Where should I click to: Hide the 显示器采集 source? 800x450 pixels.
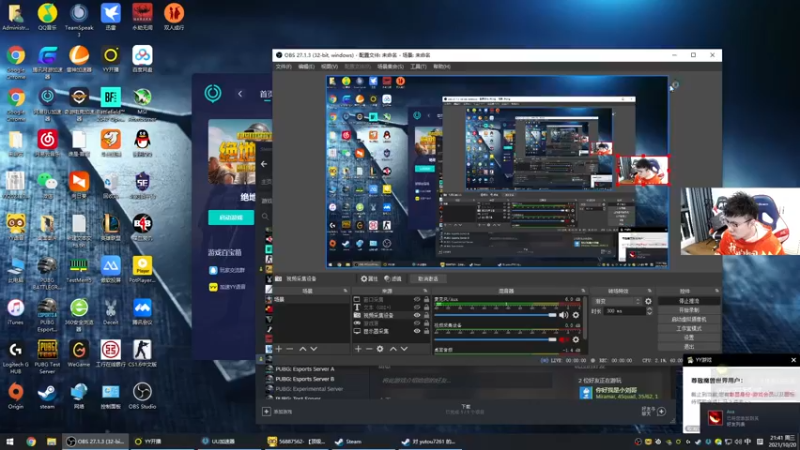[x=417, y=331]
